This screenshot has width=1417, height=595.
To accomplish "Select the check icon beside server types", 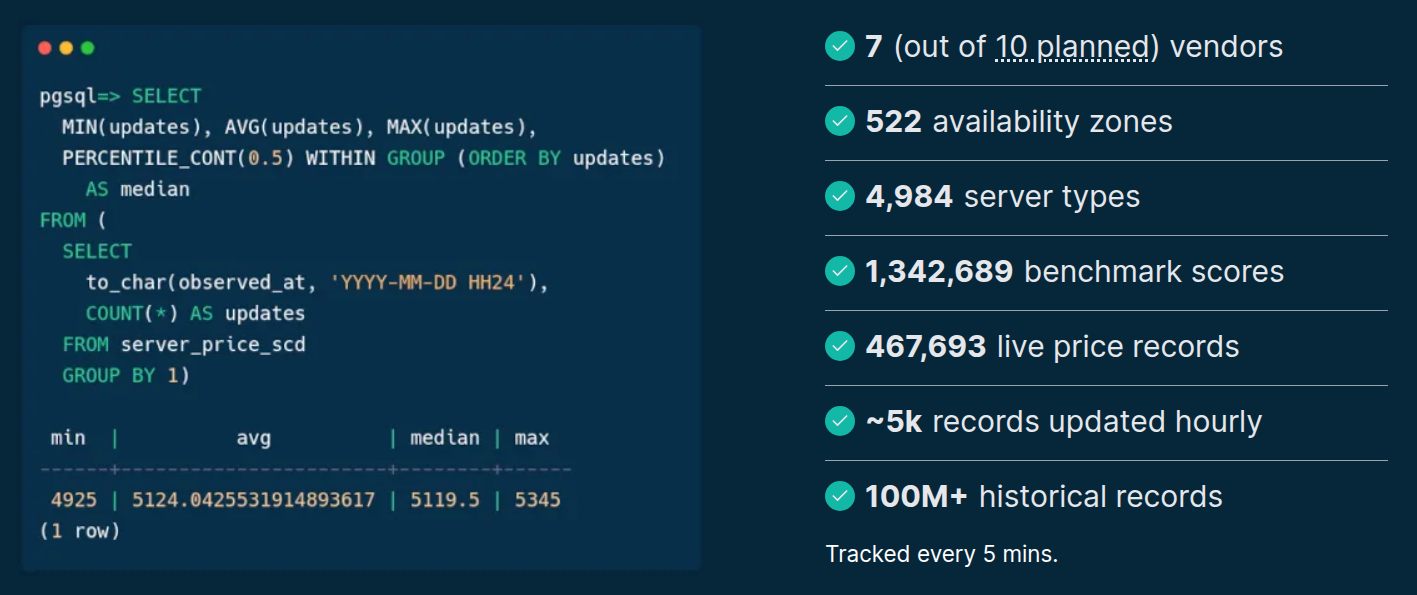I will (x=839, y=196).
